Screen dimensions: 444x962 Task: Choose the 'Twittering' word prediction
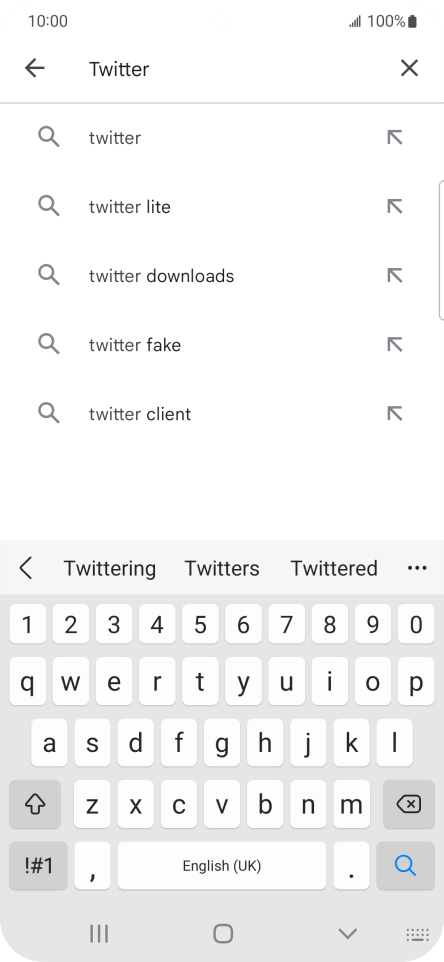[110, 568]
